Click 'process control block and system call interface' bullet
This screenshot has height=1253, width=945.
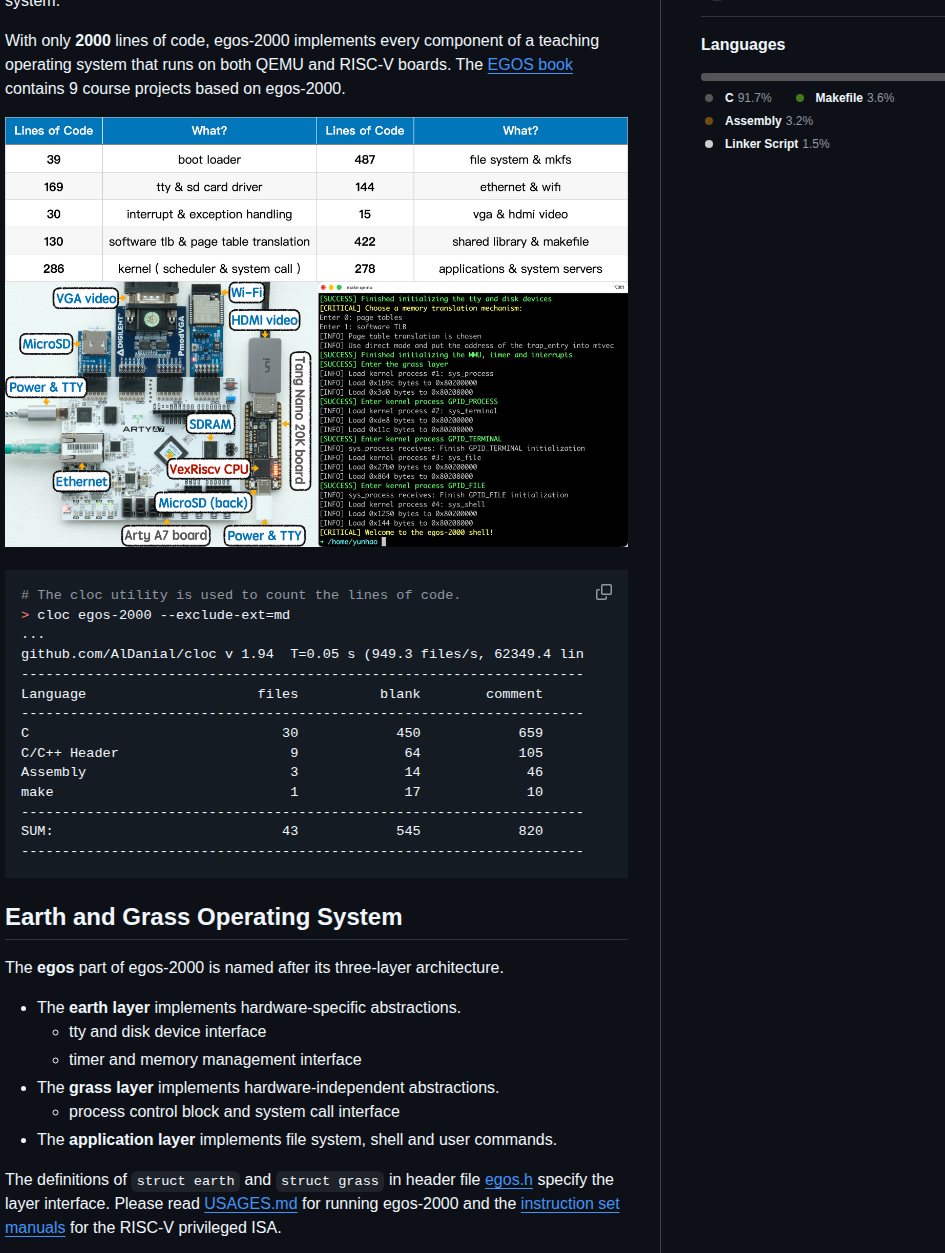point(234,1111)
